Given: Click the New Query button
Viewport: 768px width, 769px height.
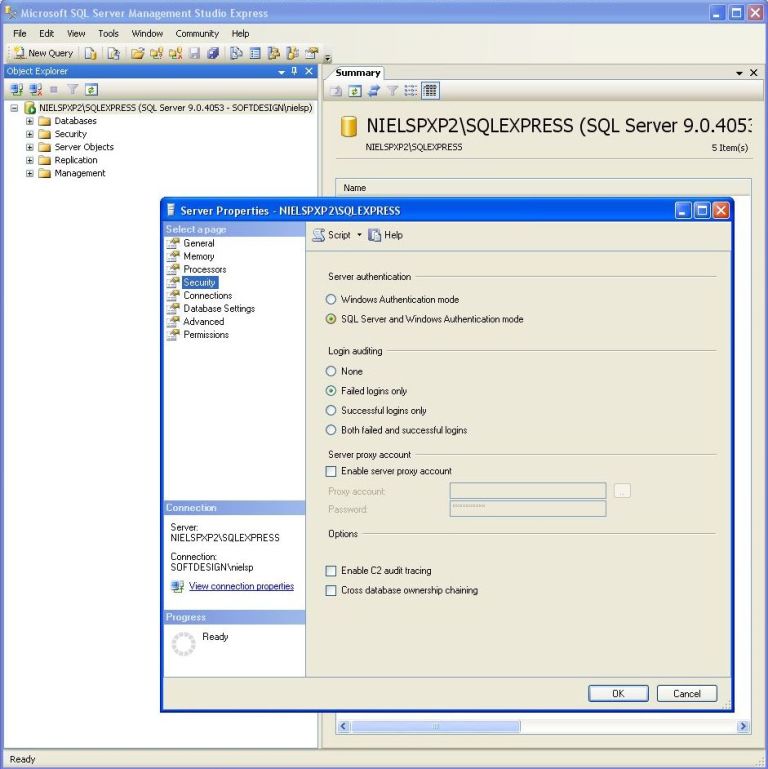Looking at the screenshot, I should point(44,53).
